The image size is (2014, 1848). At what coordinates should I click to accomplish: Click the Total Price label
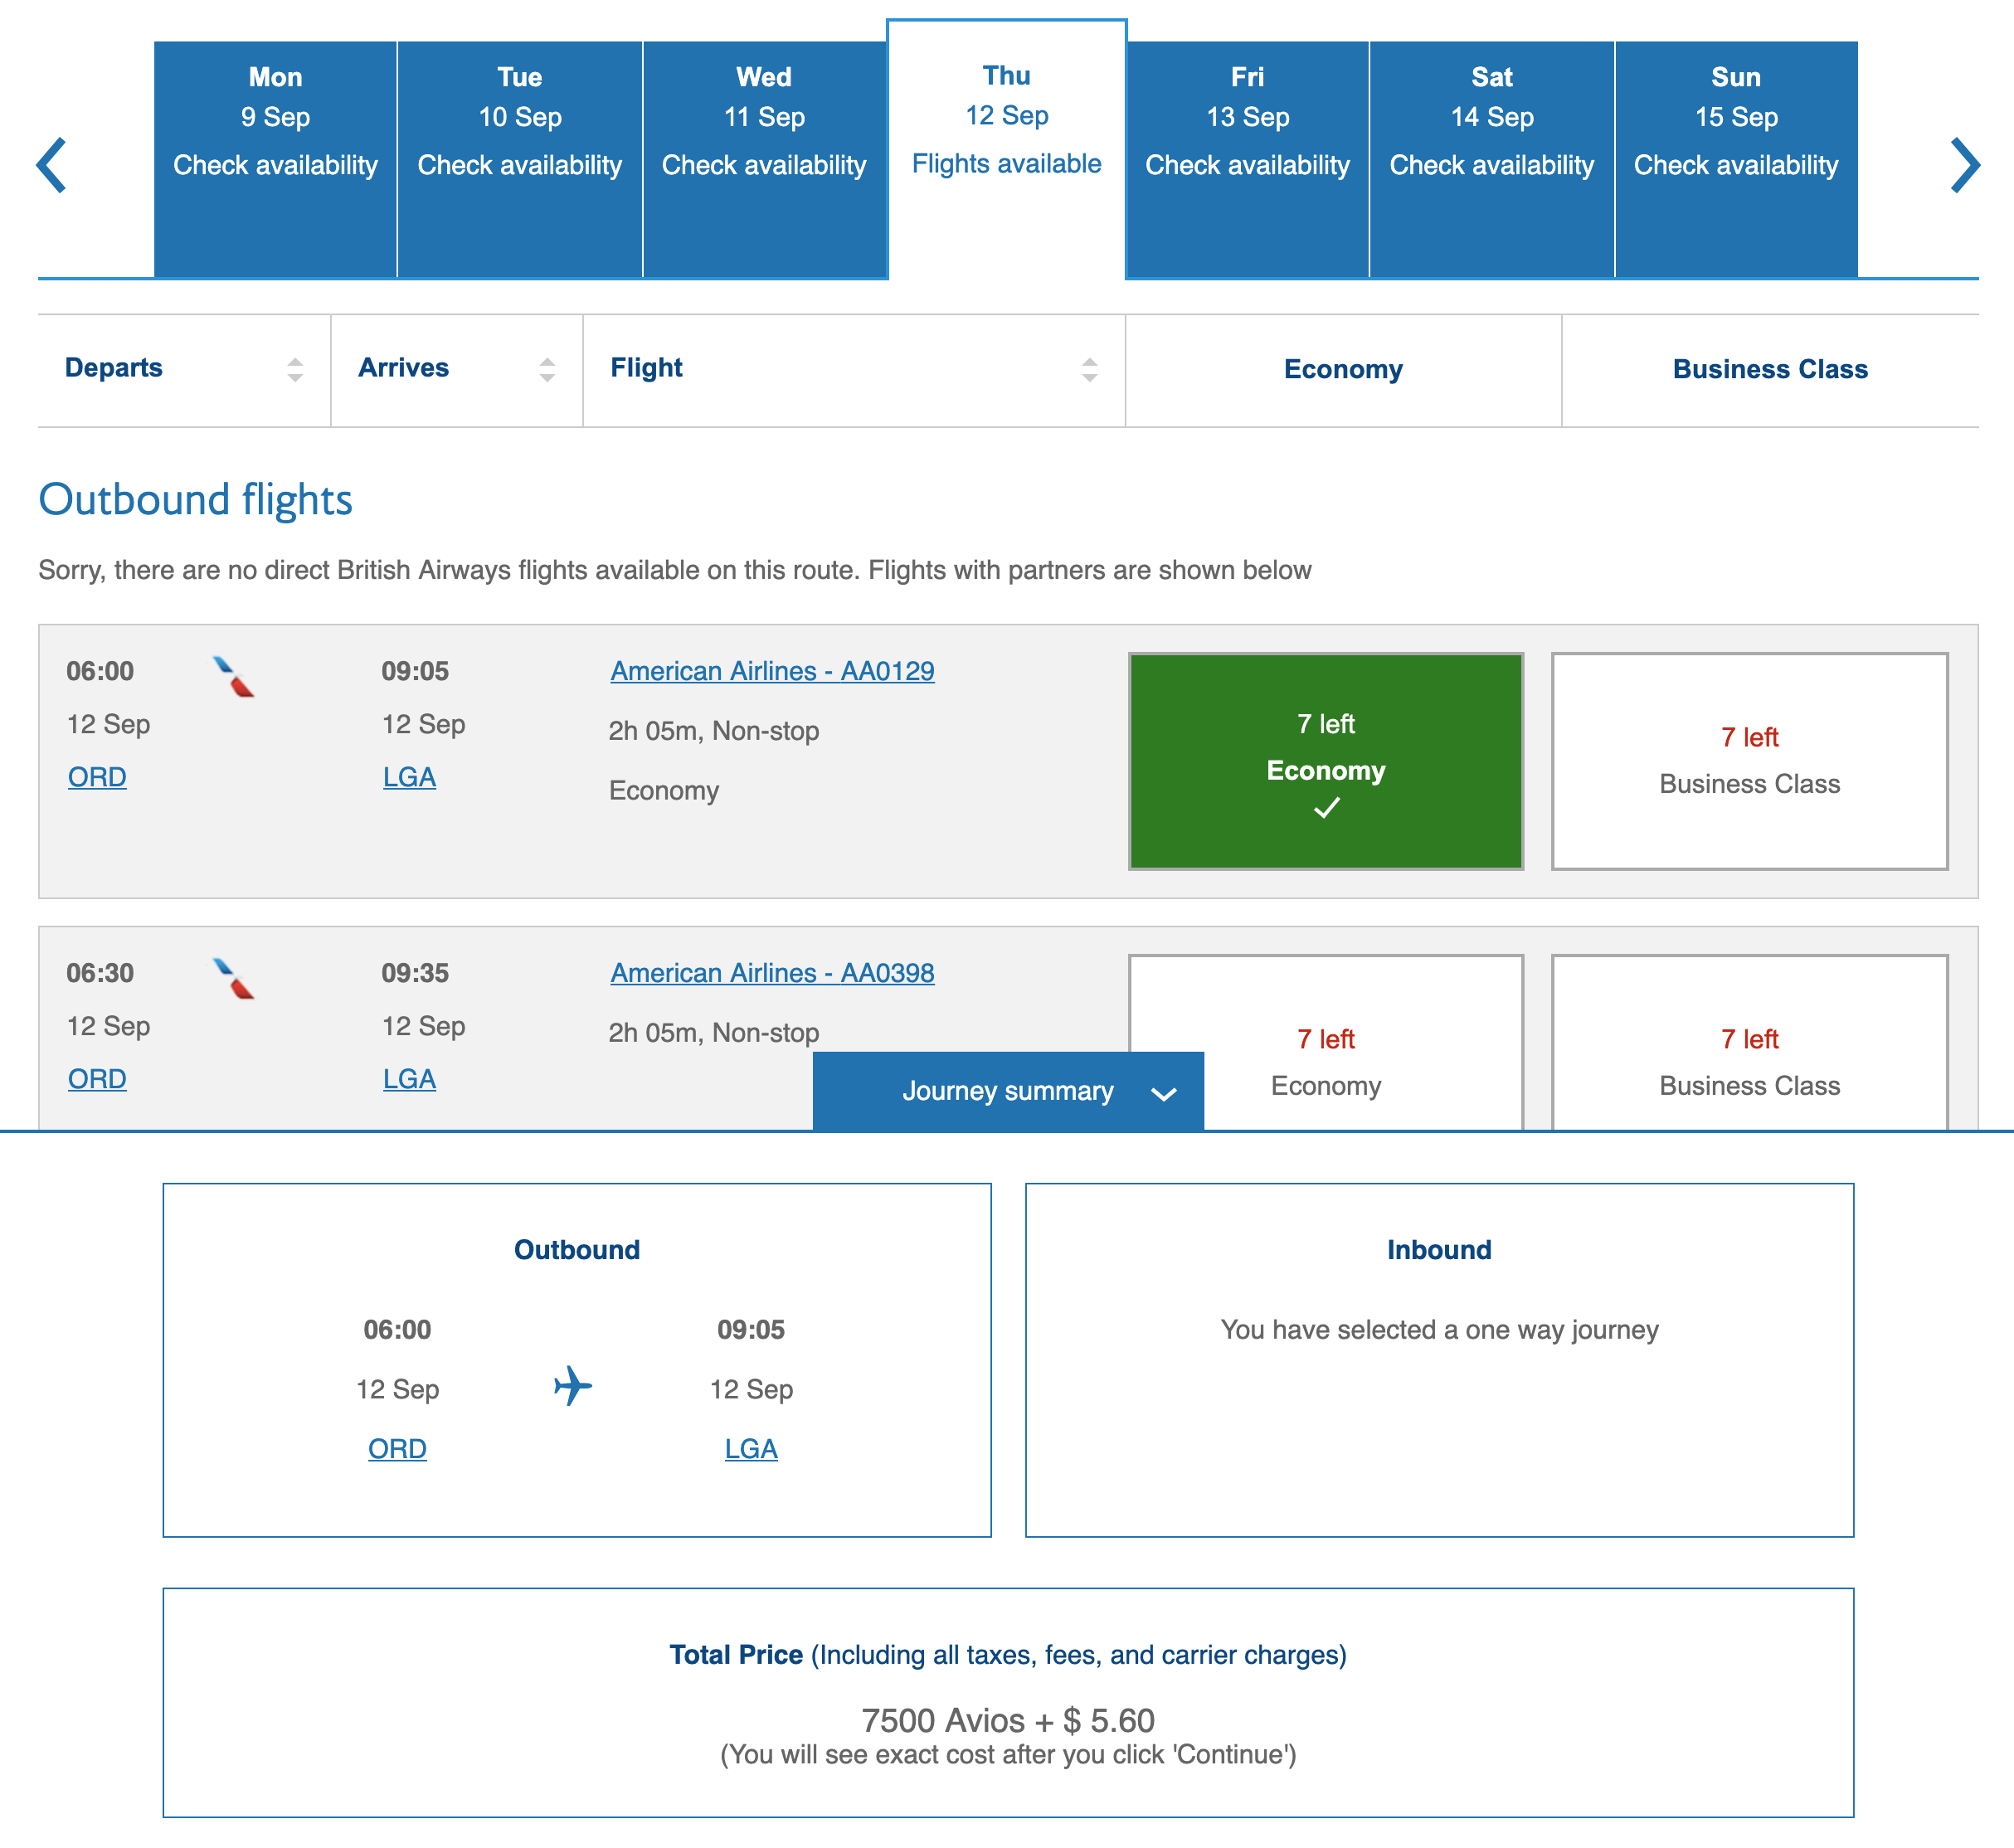pyautogui.click(x=736, y=1655)
